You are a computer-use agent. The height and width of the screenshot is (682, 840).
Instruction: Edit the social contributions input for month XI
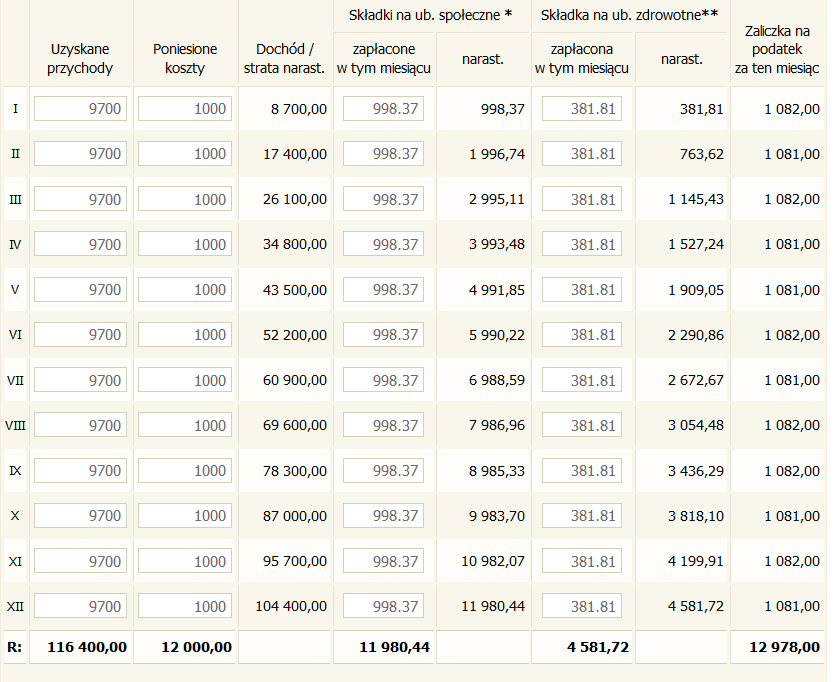[383, 561]
